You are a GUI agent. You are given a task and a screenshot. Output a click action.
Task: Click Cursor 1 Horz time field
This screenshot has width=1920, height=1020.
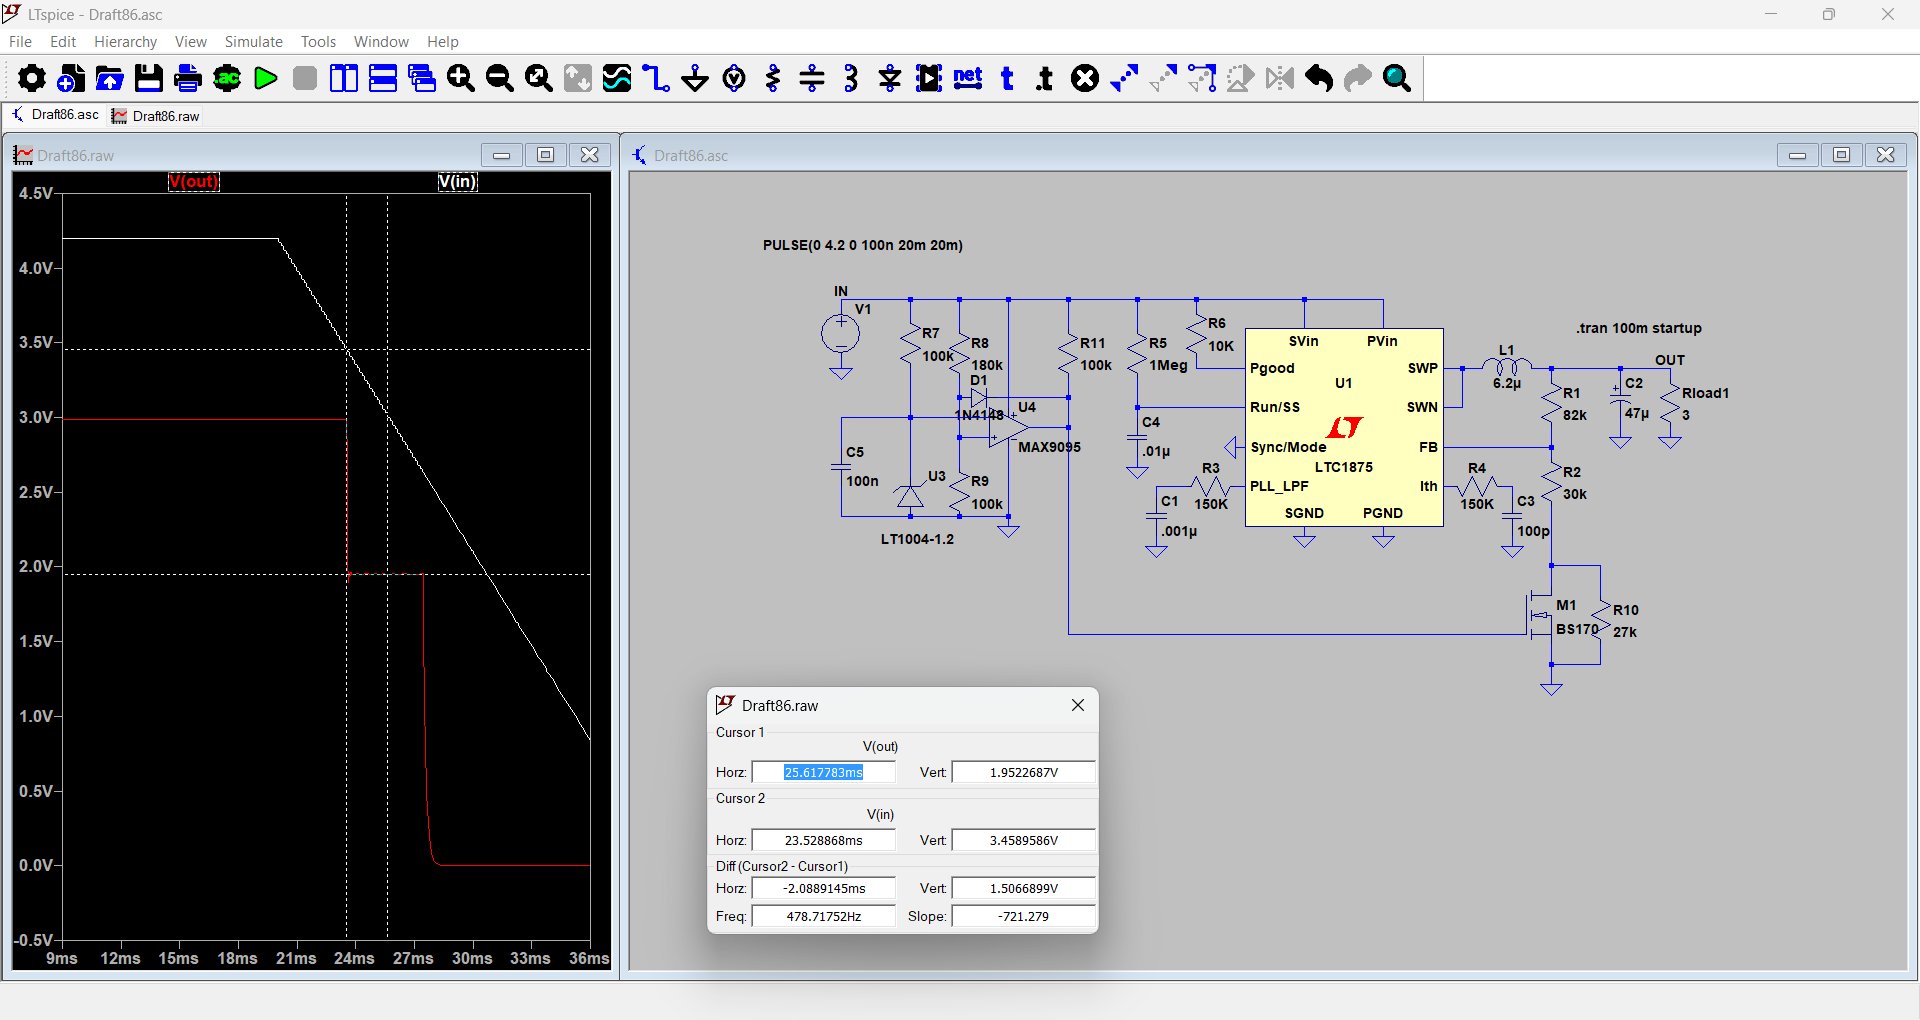click(x=824, y=772)
